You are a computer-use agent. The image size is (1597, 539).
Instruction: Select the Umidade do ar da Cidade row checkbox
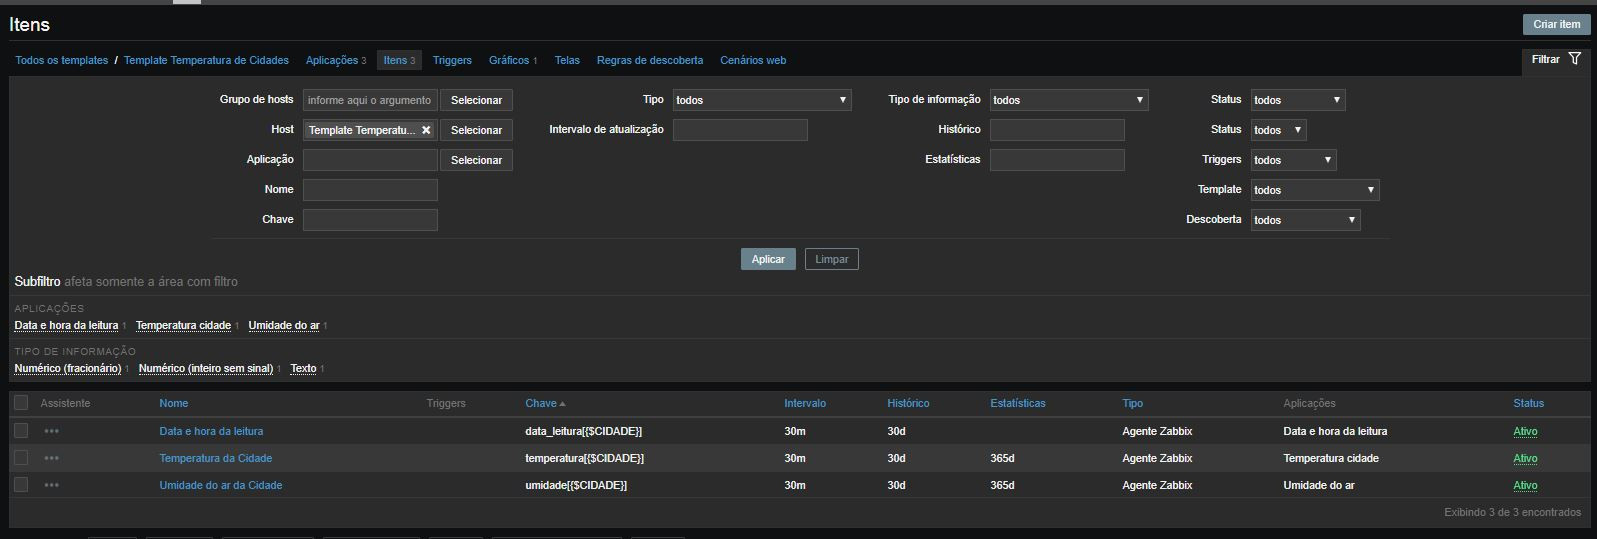[21, 485]
